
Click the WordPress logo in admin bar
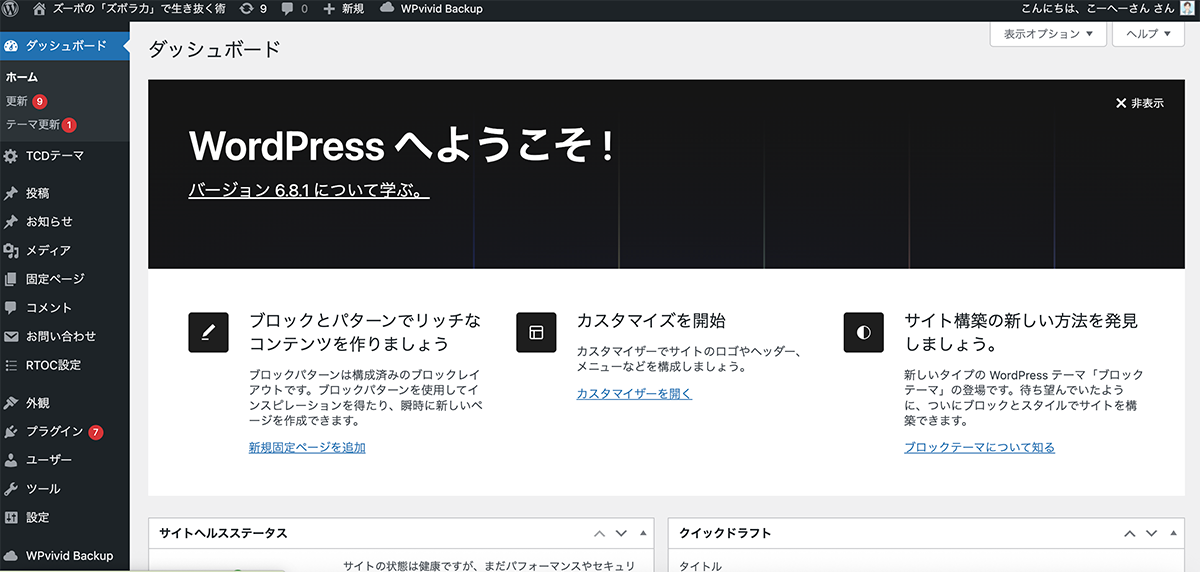12,9
